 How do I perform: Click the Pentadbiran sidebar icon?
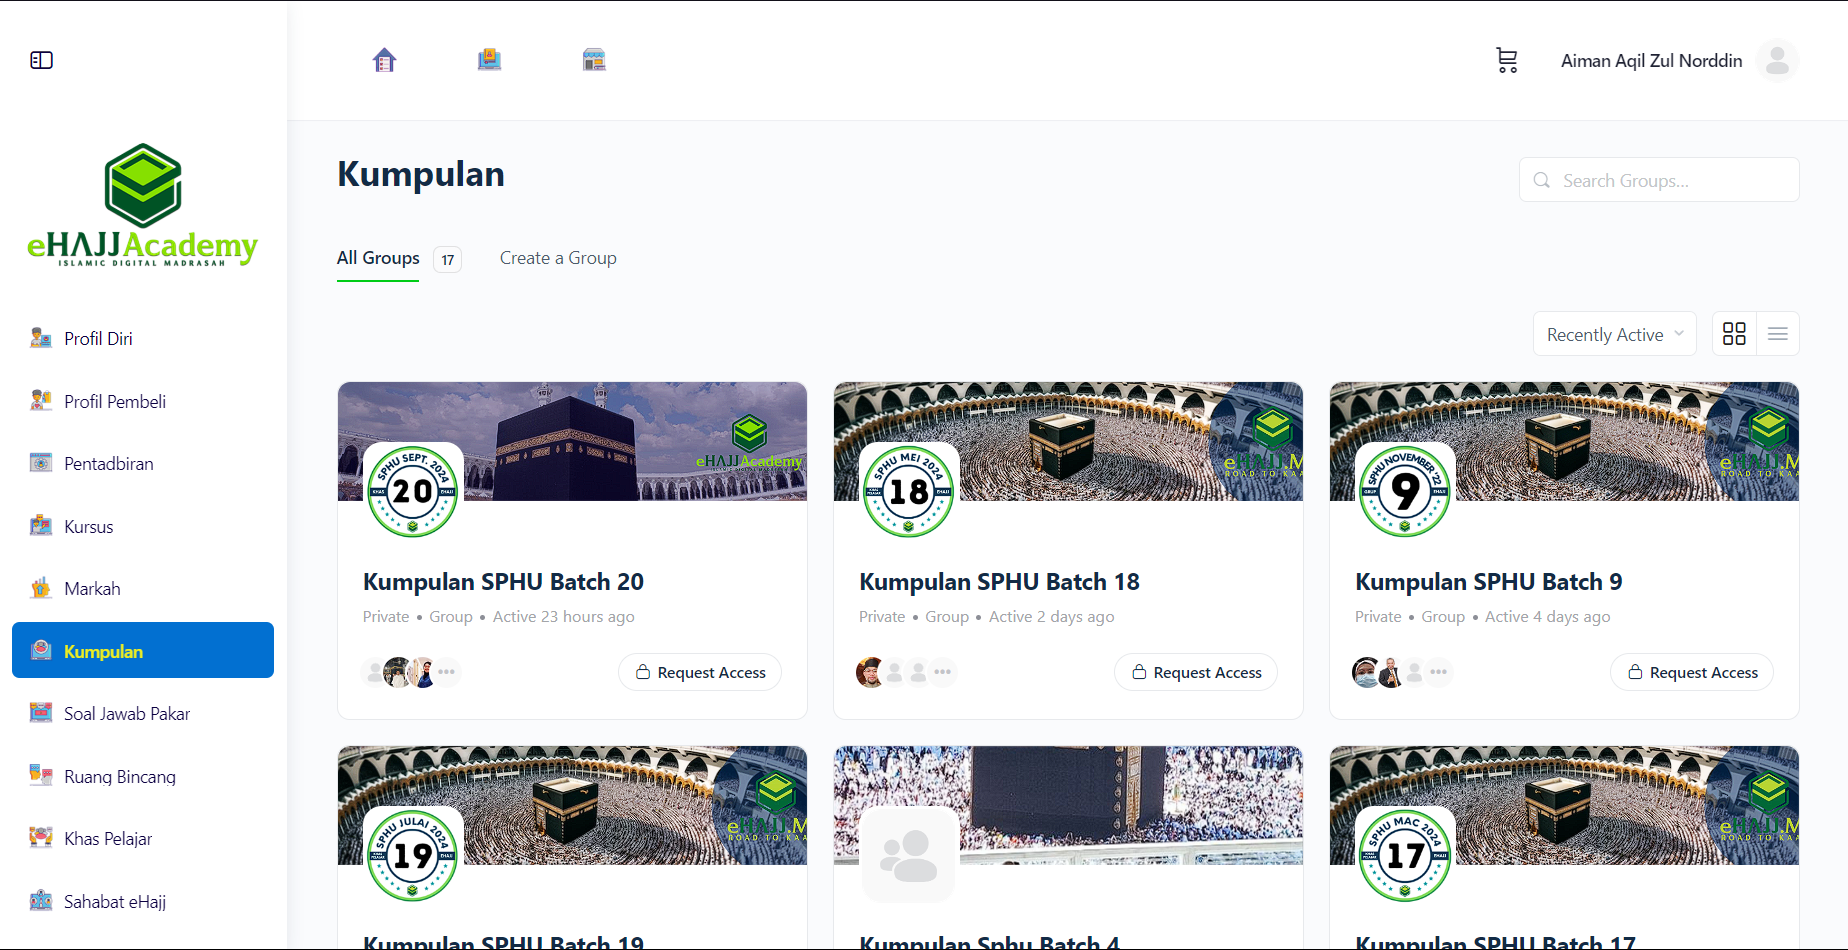point(41,463)
